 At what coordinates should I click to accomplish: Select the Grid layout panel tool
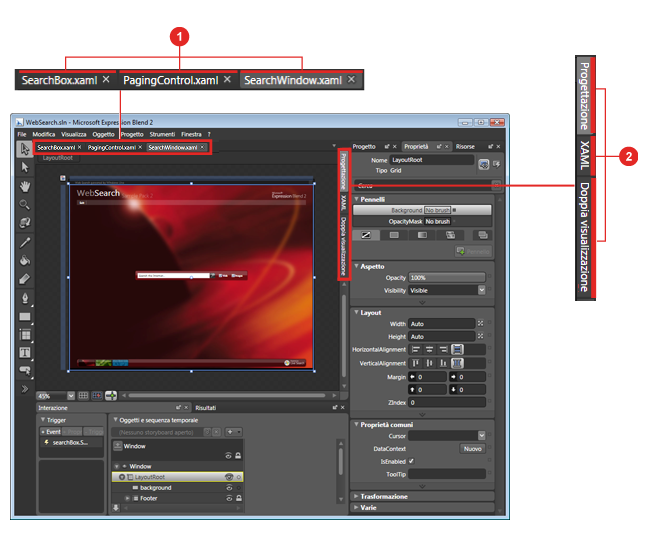coord(25,334)
